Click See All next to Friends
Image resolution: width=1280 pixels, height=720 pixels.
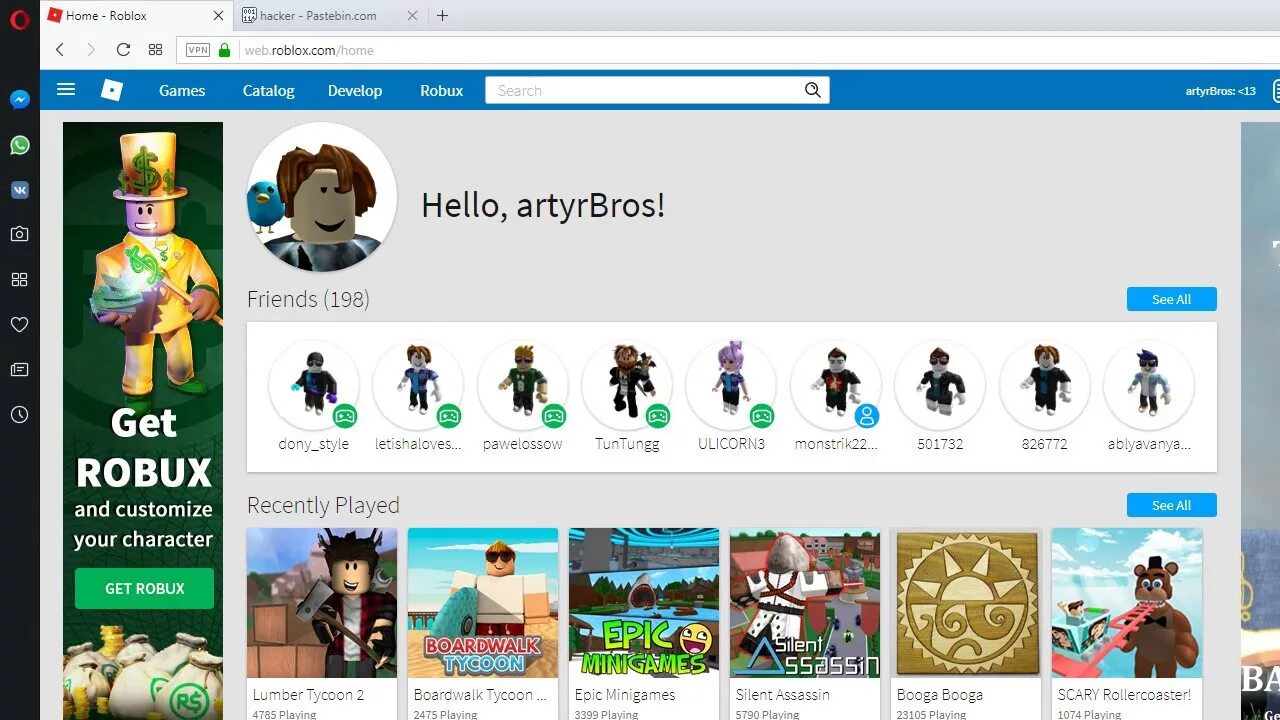[1171, 299]
